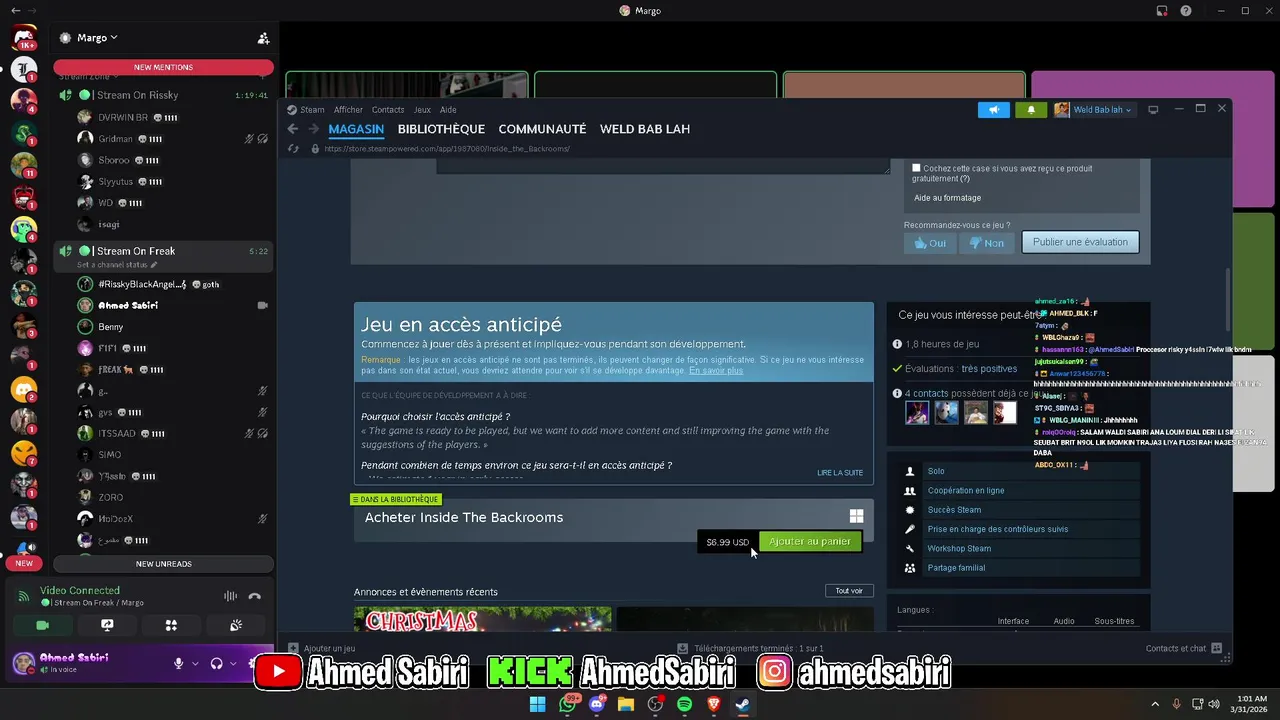1280x720 pixels.
Task: Open Discord activities launcher button
Action: click(x=171, y=625)
